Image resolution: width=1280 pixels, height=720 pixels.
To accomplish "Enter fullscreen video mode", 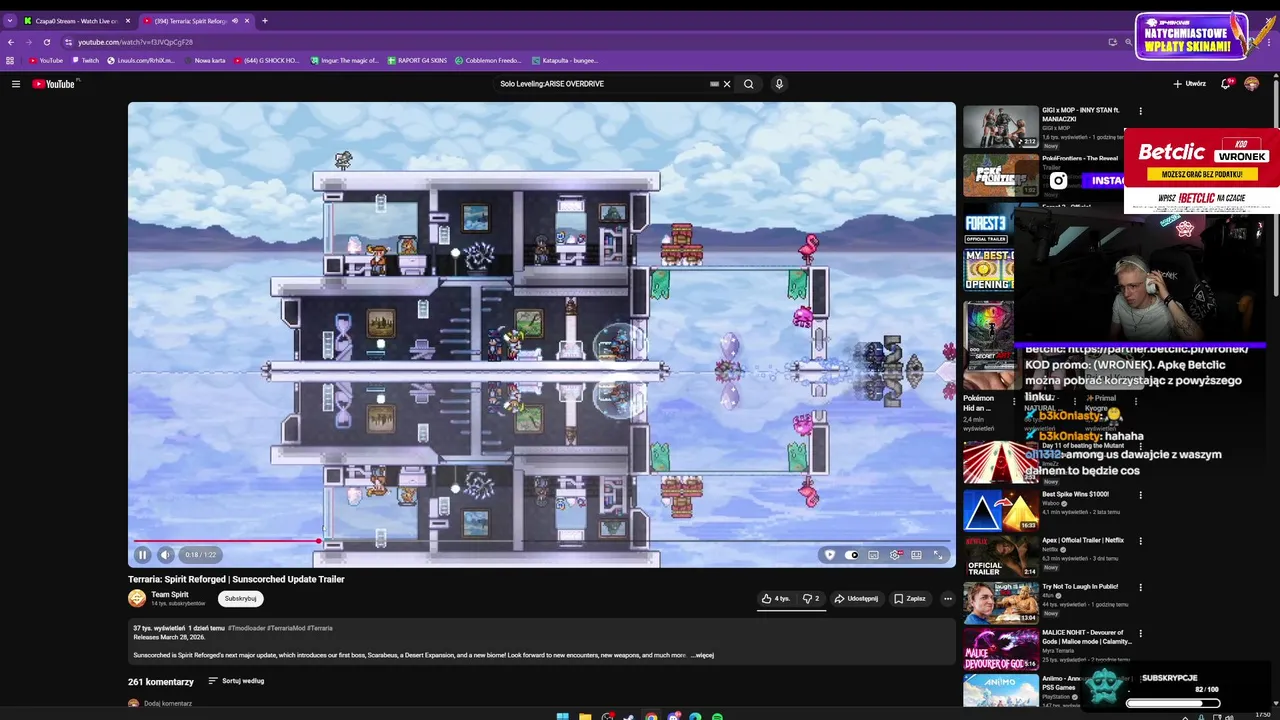I will pyautogui.click(x=938, y=555).
